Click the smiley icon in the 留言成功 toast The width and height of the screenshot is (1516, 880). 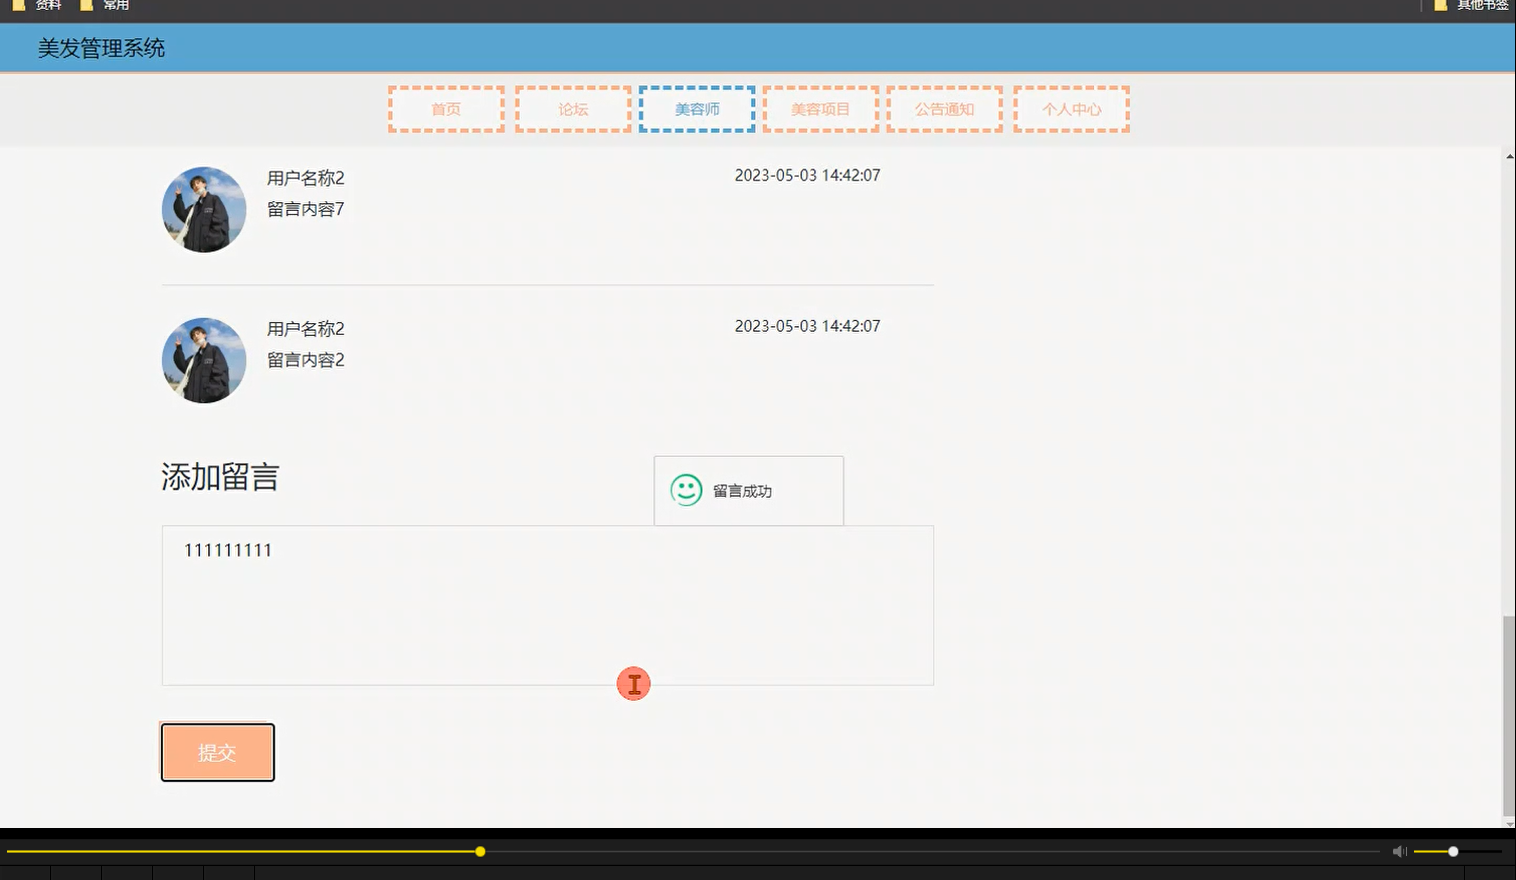pyautogui.click(x=686, y=490)
